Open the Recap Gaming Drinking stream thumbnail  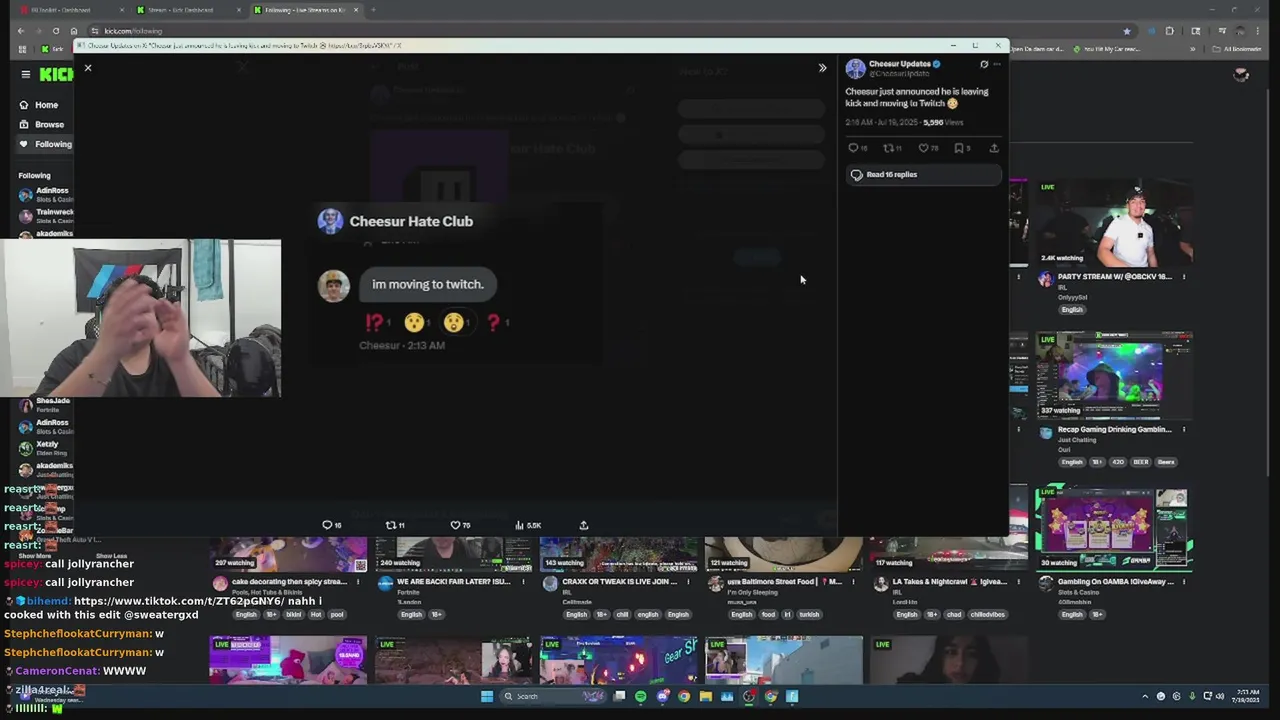pos(1113,375)
